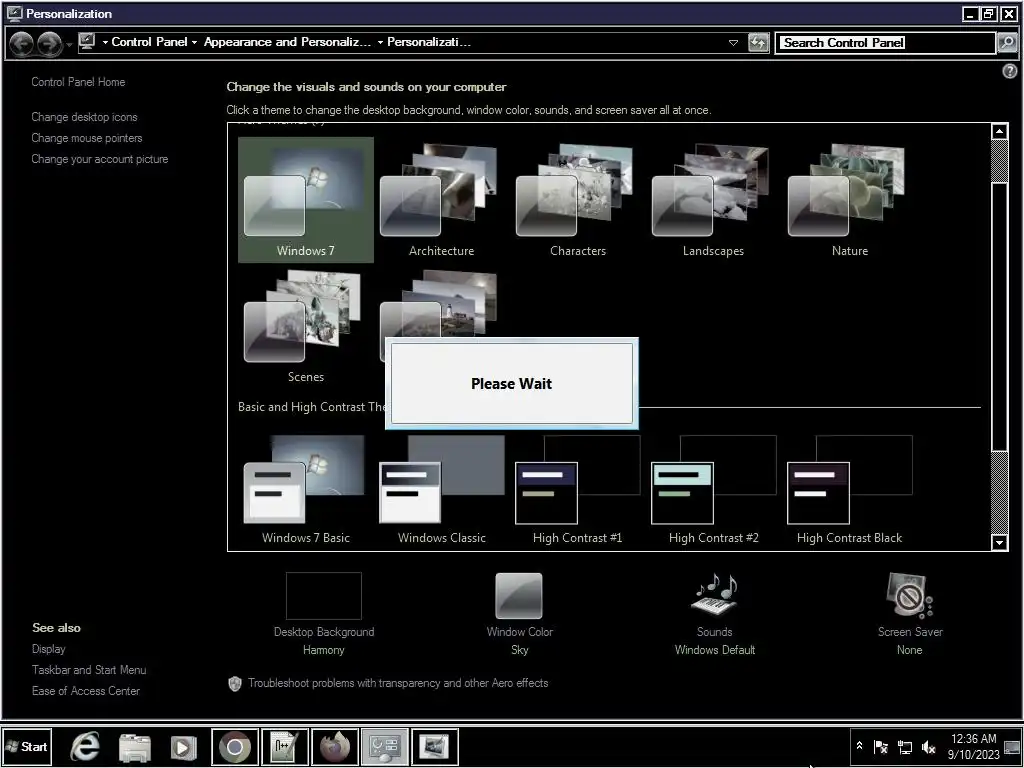The height and width of the screenshot is (768, 1024).
Task: Open the recent pages history dropdown
Action: (x=69, y=44)
